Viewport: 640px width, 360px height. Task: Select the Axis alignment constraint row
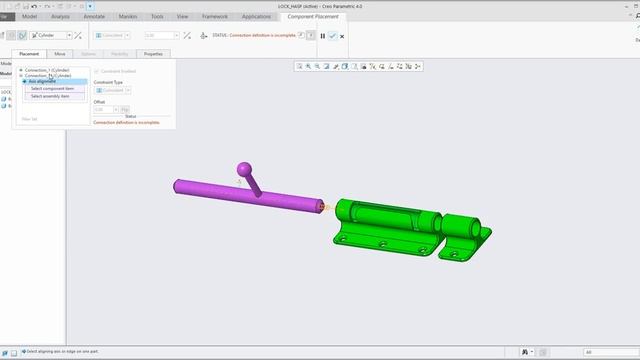55,82
